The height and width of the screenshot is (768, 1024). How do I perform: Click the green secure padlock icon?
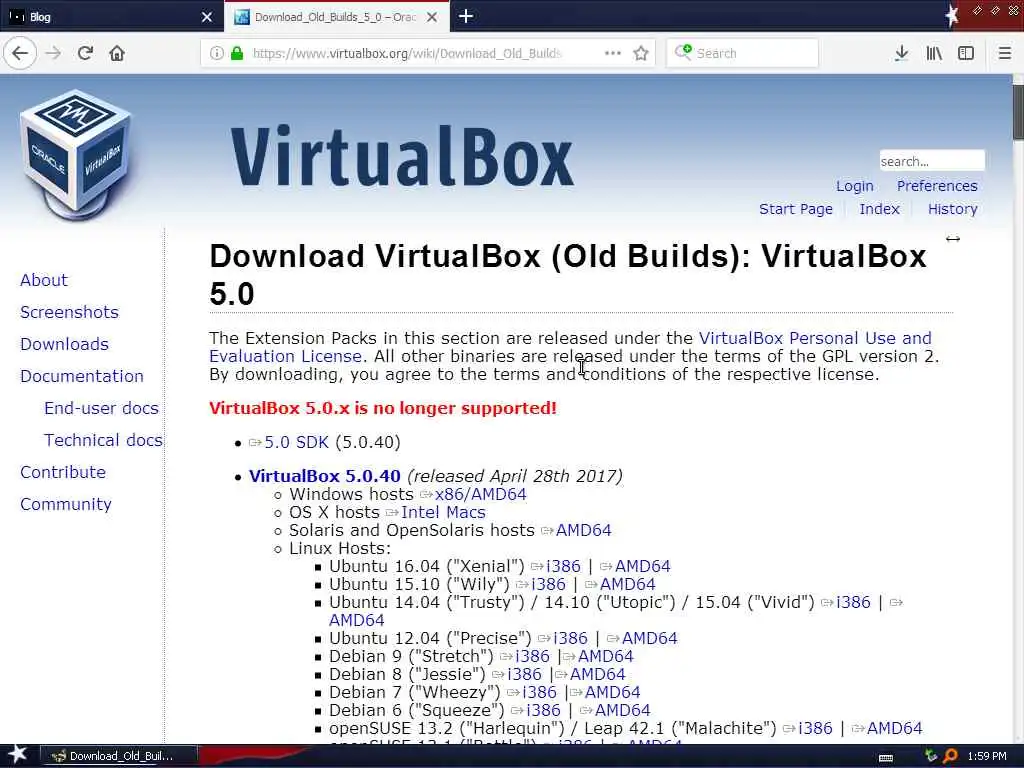tap(237, 53)
